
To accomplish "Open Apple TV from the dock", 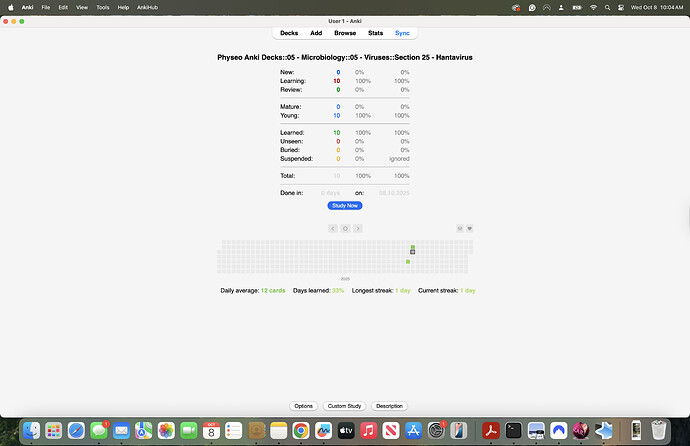I will pyautogui.click(x=346, y=431).
